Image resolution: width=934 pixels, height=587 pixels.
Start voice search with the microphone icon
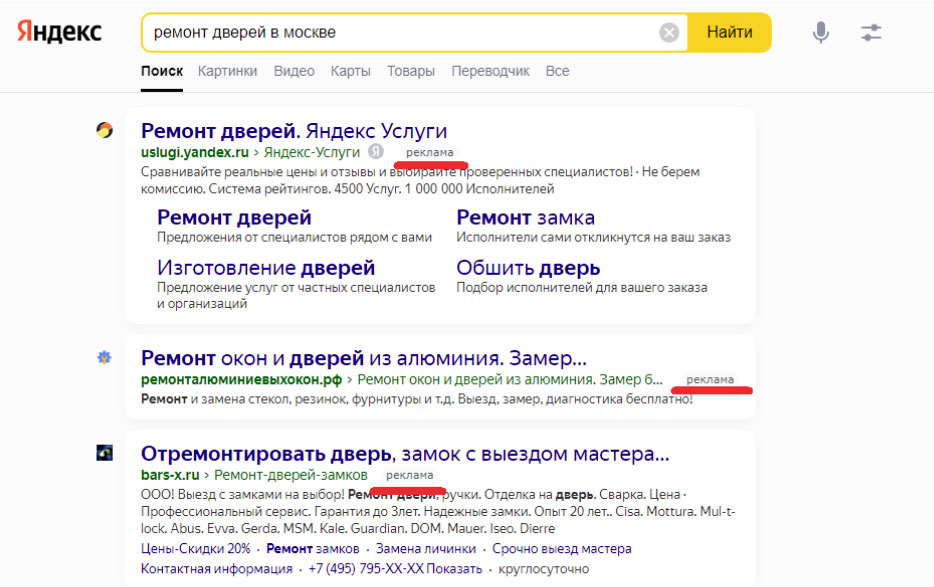point(821,32)
